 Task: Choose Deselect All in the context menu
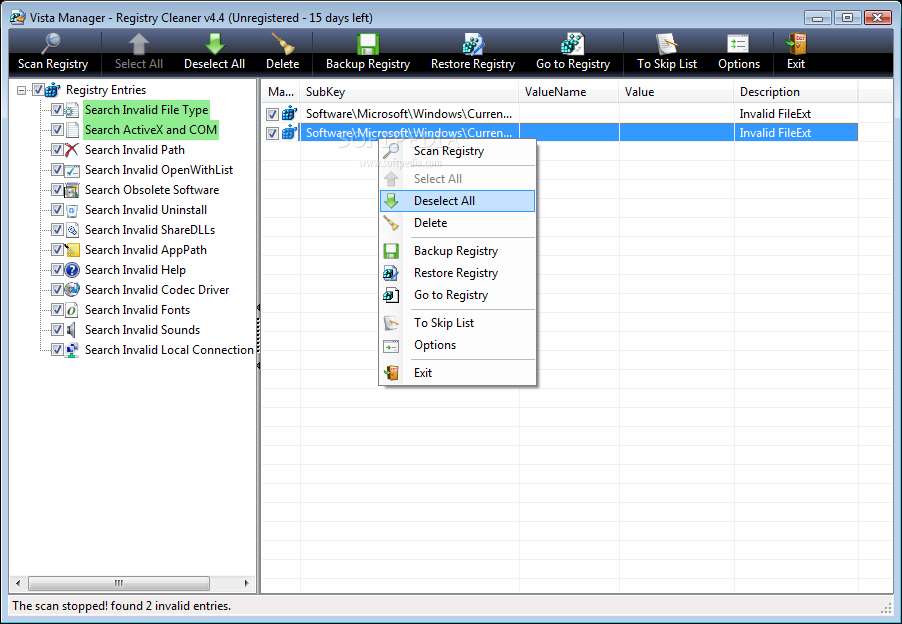coord(457,201)
